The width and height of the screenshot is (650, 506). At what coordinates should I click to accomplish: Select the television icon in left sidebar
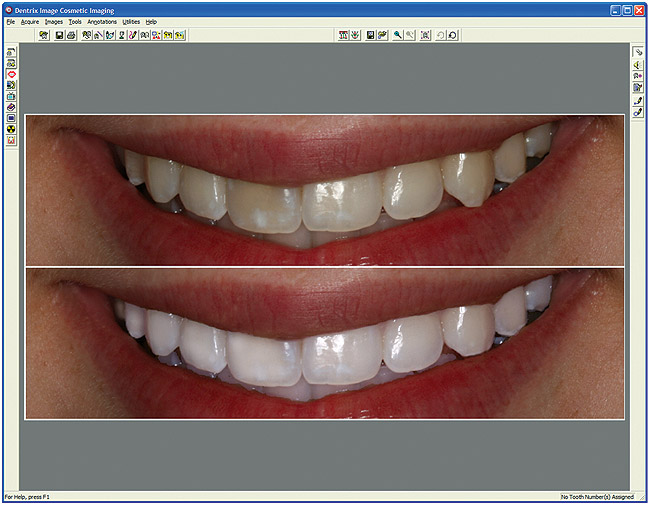pos(11,96)
